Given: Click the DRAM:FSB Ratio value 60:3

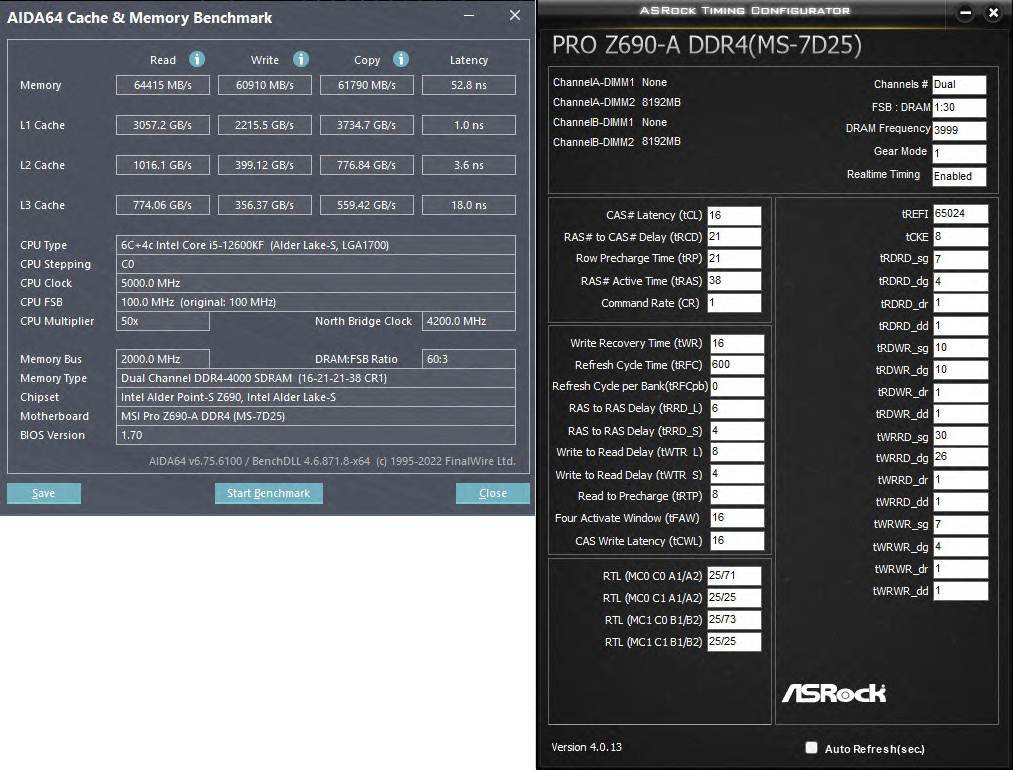Looking at the screenshot, I should click(x=469, y=359).
